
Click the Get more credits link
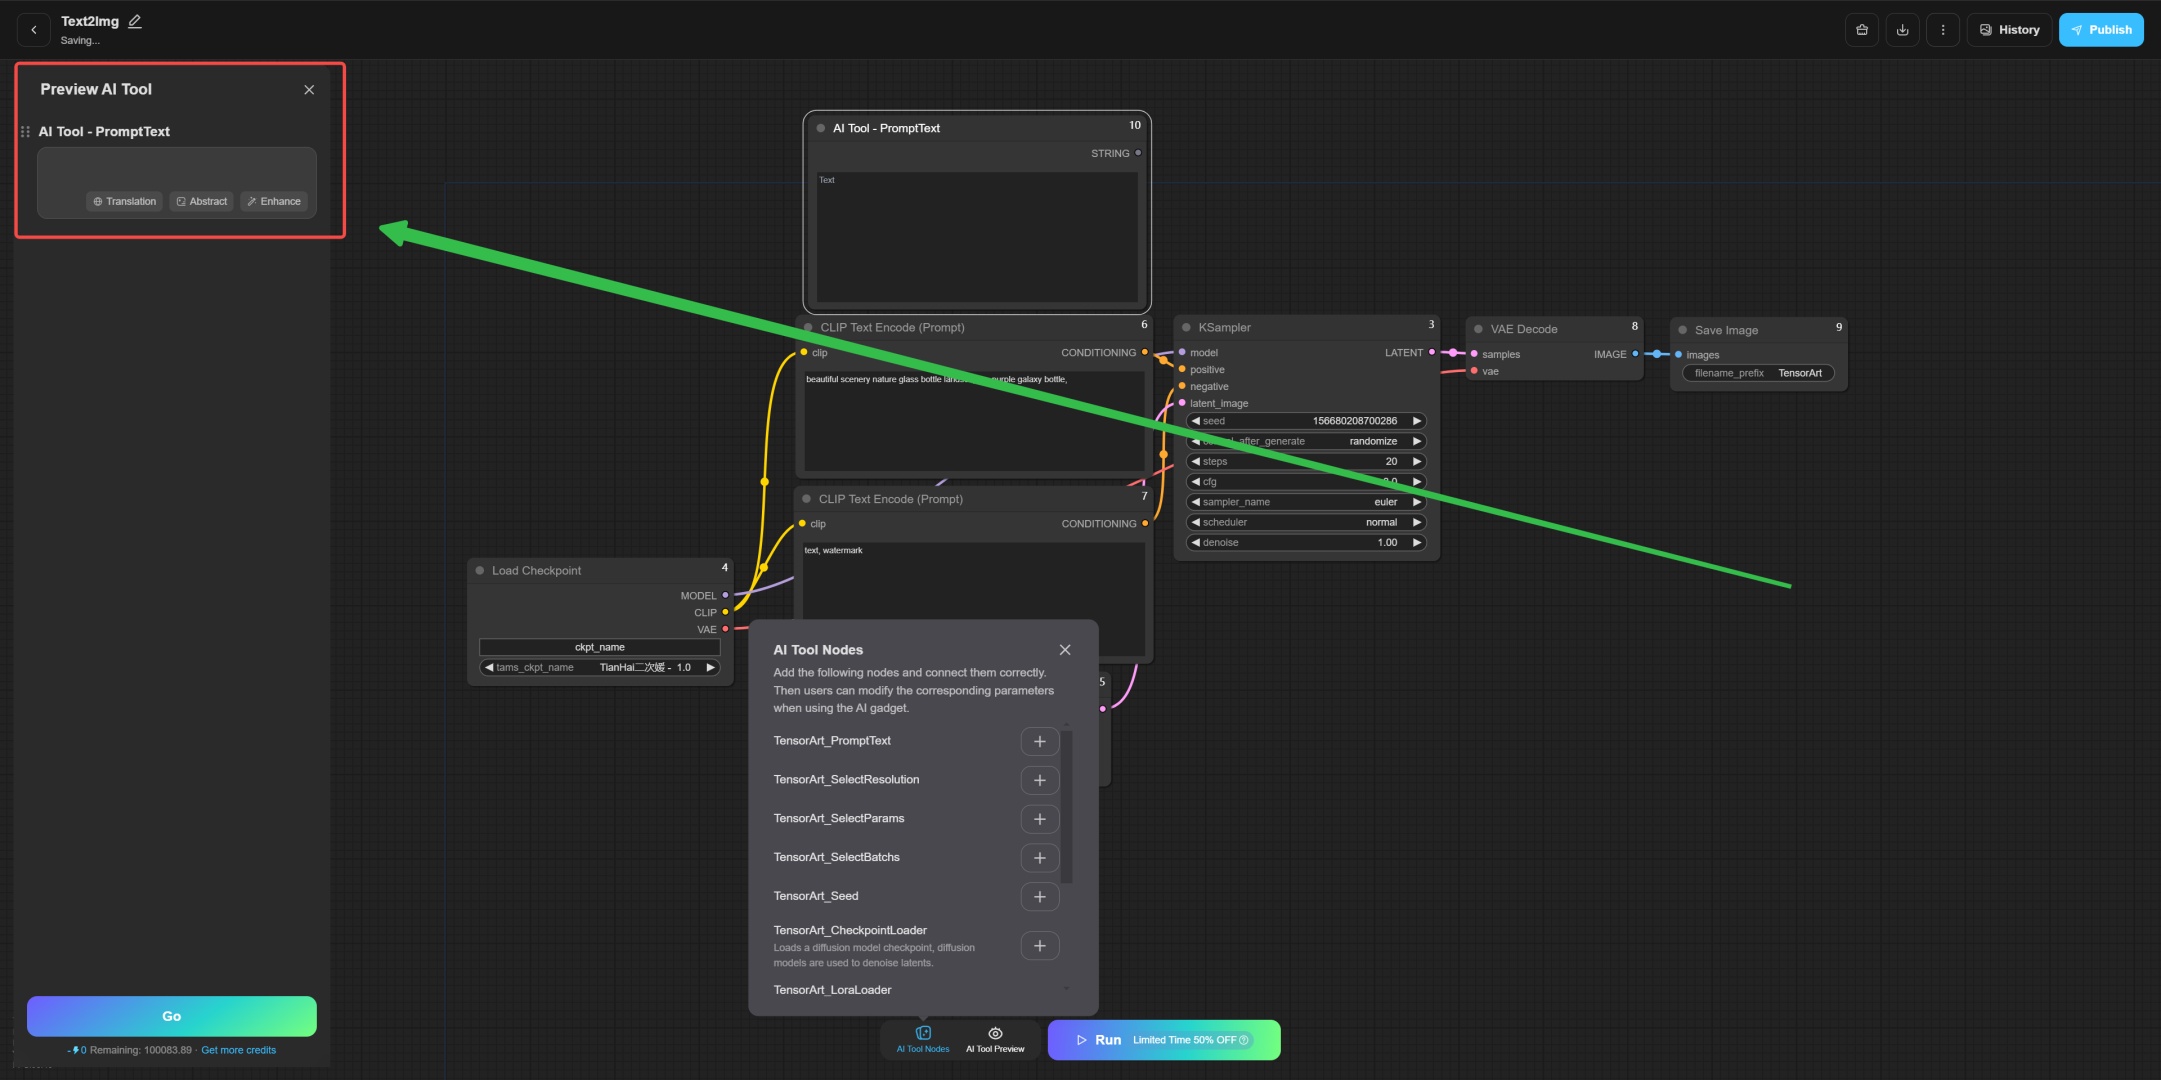point(238,1050)
